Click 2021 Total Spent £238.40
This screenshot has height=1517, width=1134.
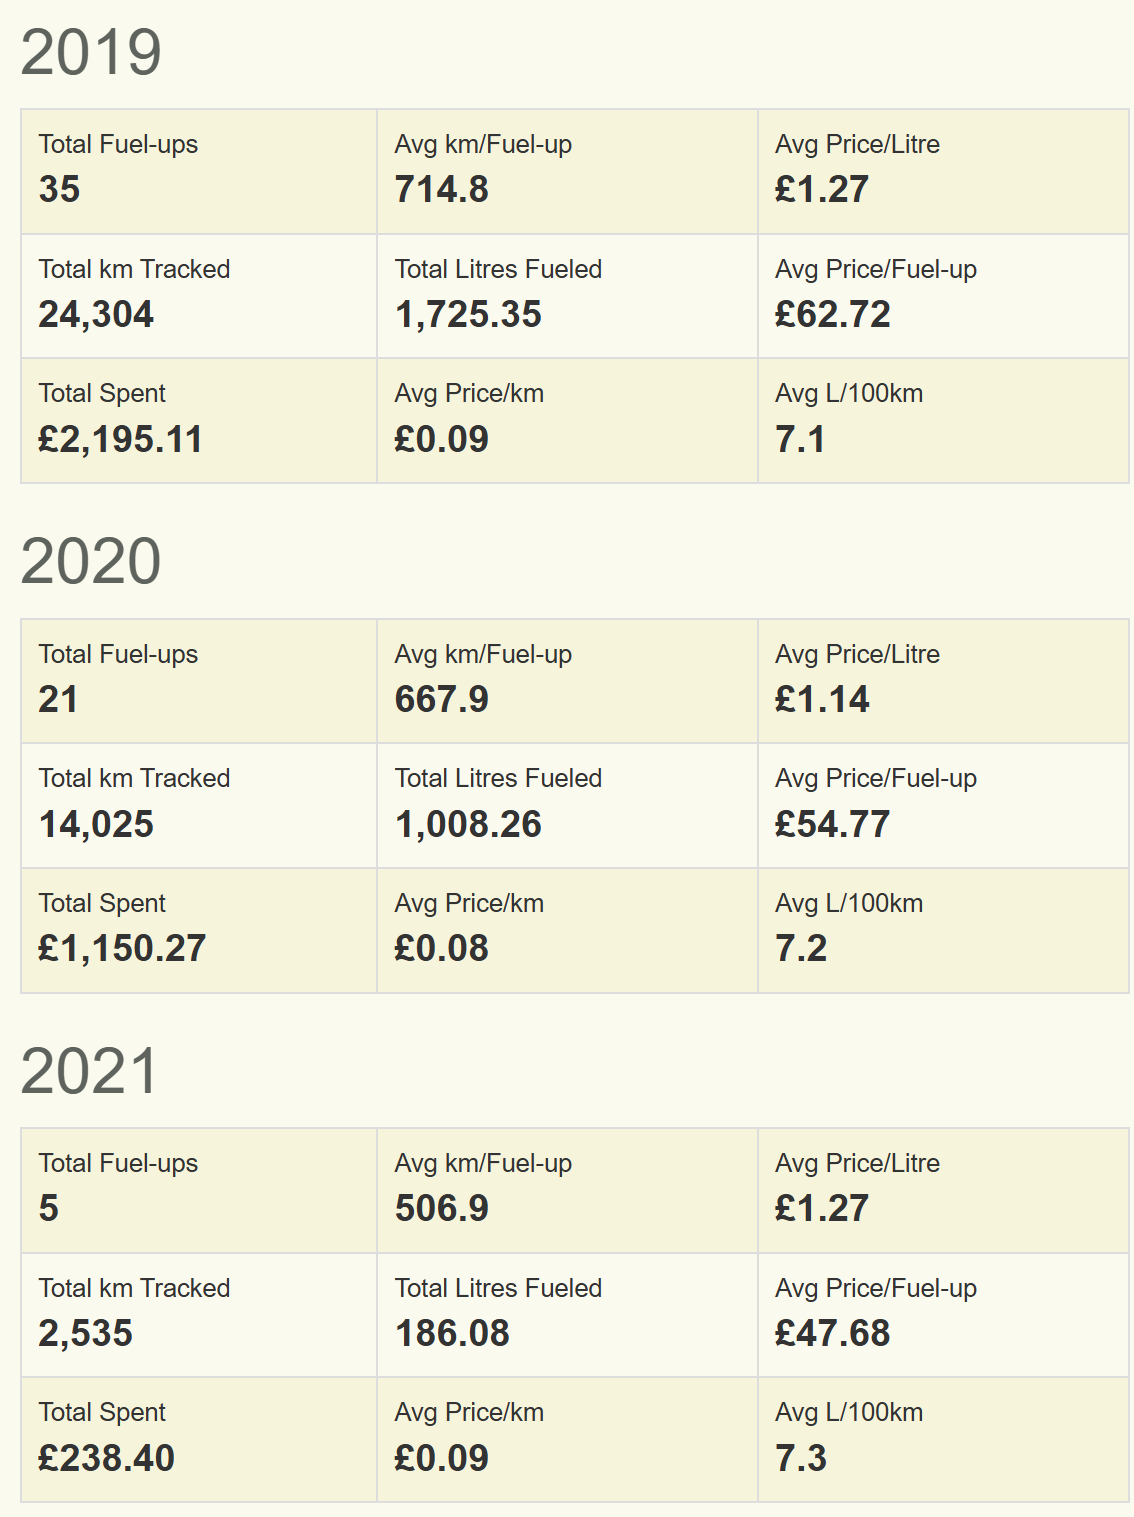point(106,1458)
